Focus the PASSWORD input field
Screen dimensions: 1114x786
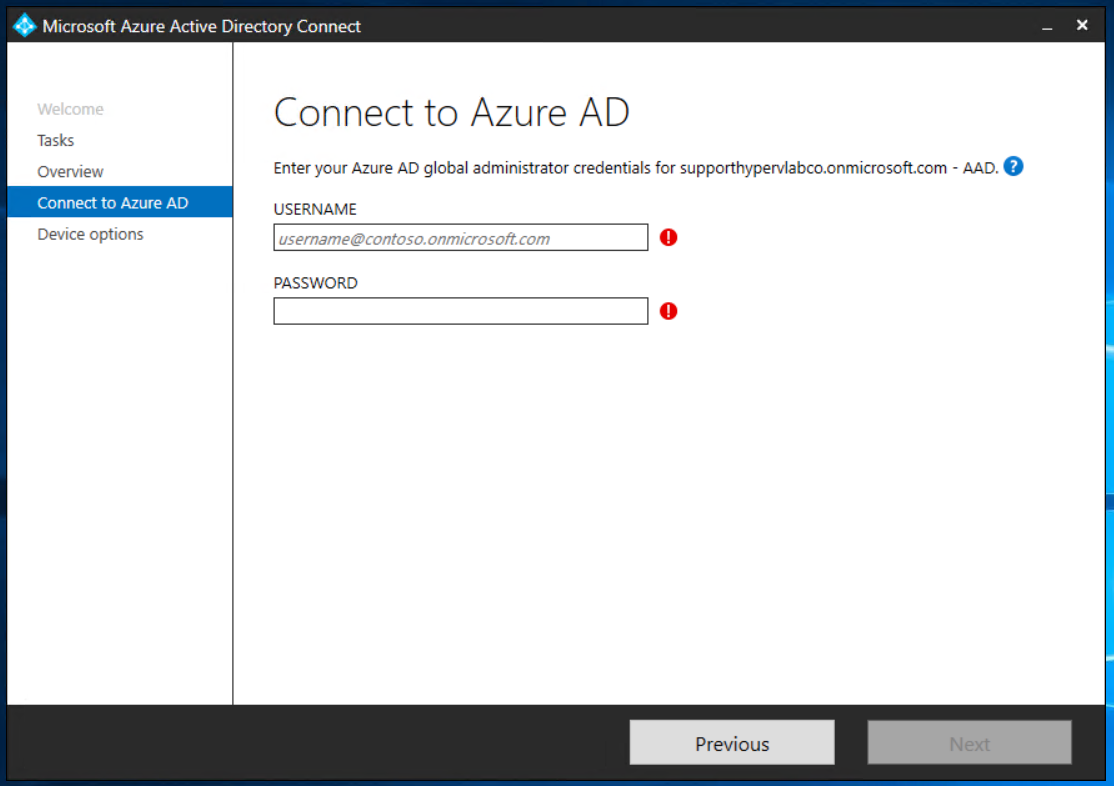pos(460,311)
